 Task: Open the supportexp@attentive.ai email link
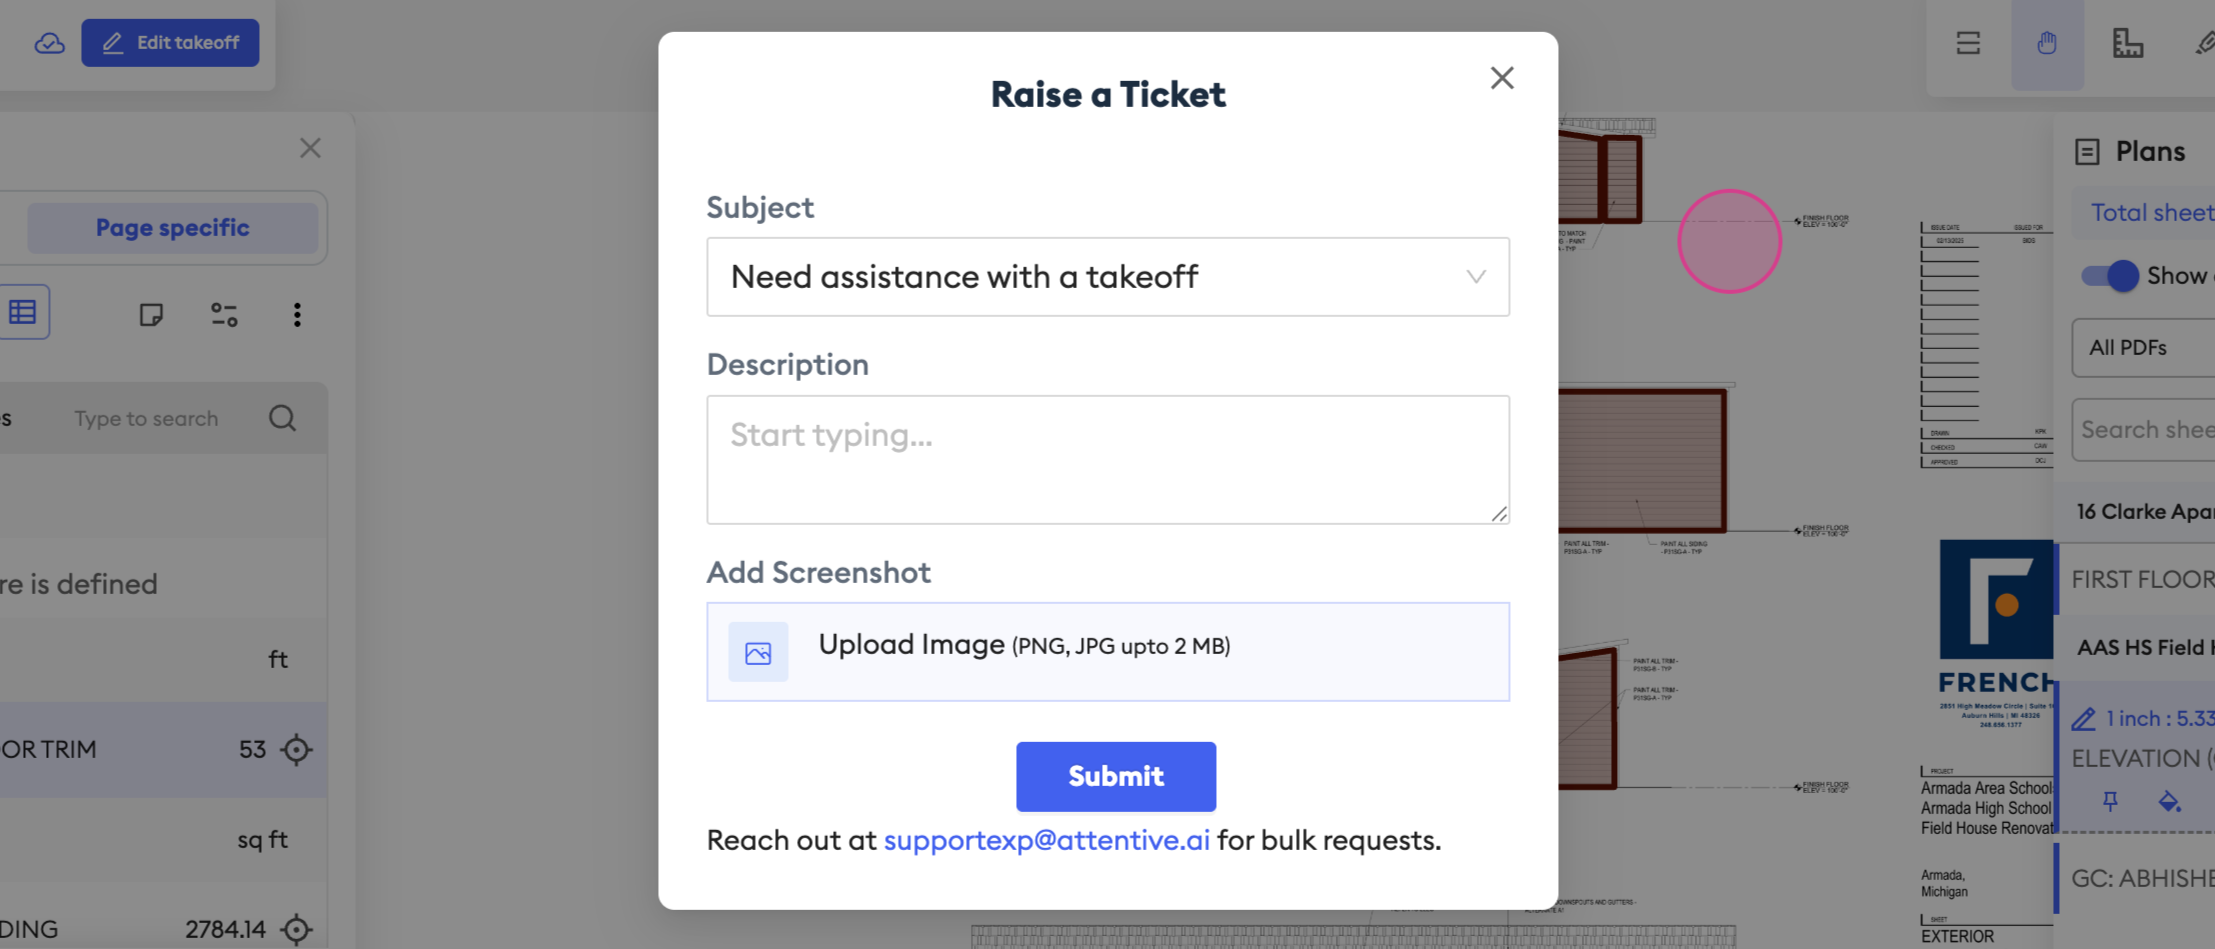1047,840
